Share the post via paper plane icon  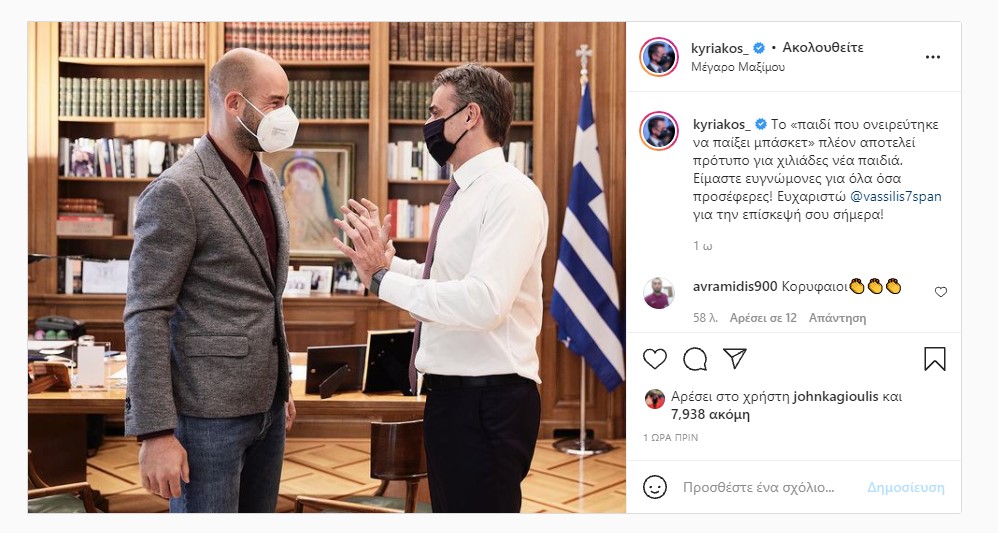734,359
